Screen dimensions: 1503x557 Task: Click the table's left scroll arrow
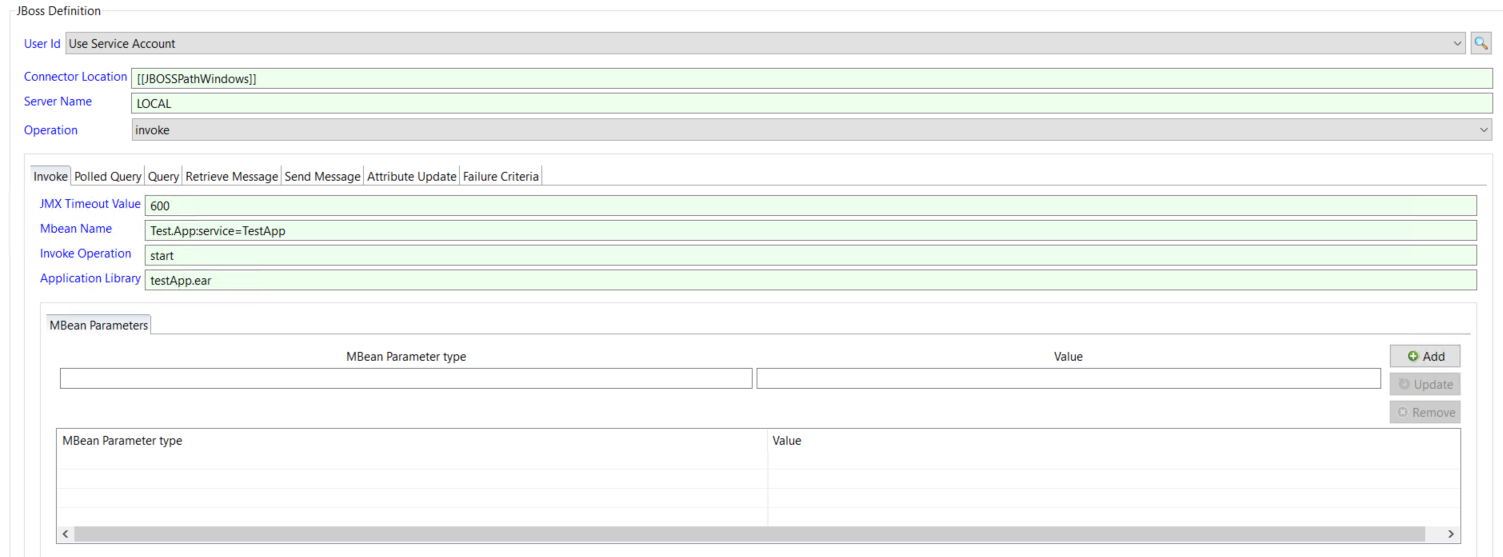coord(66,534)
